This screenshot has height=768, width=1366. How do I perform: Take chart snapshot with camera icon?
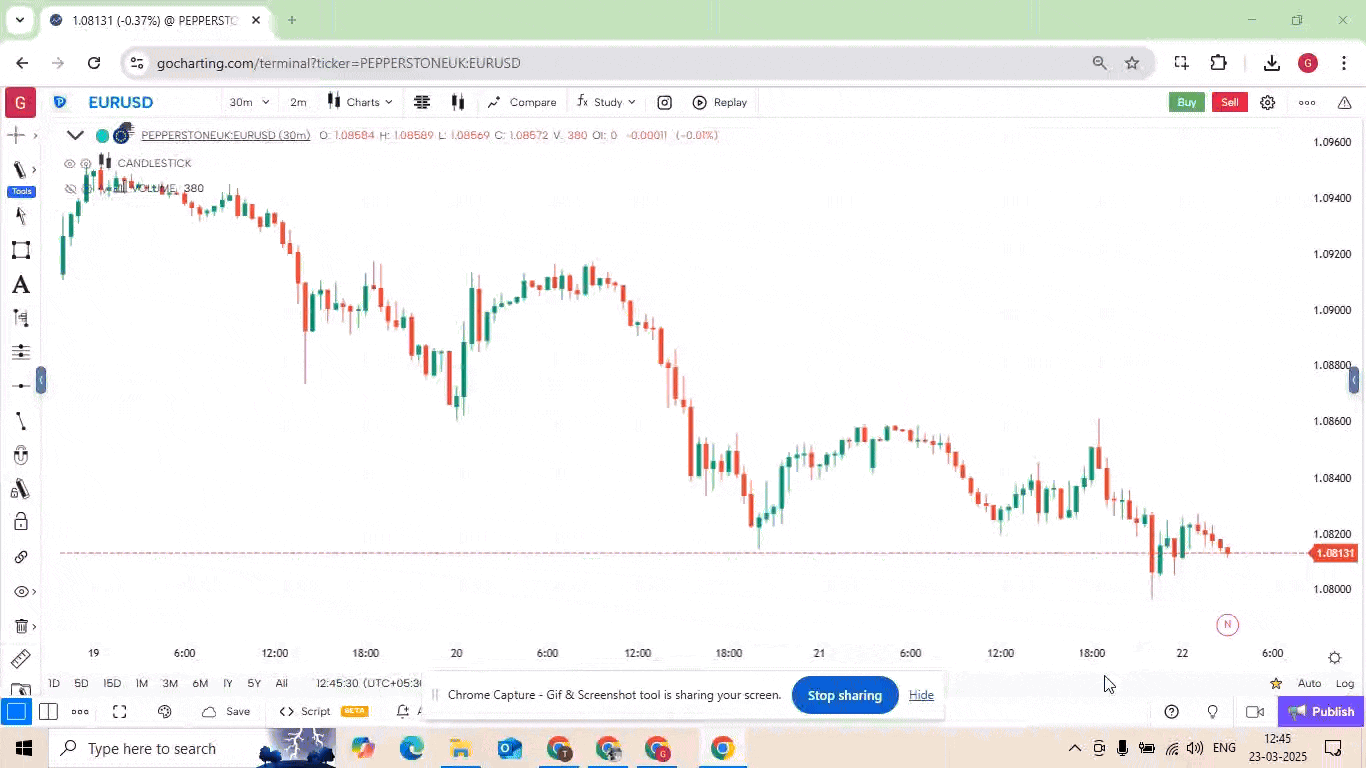pyautogui.click(x=664, y=102)
